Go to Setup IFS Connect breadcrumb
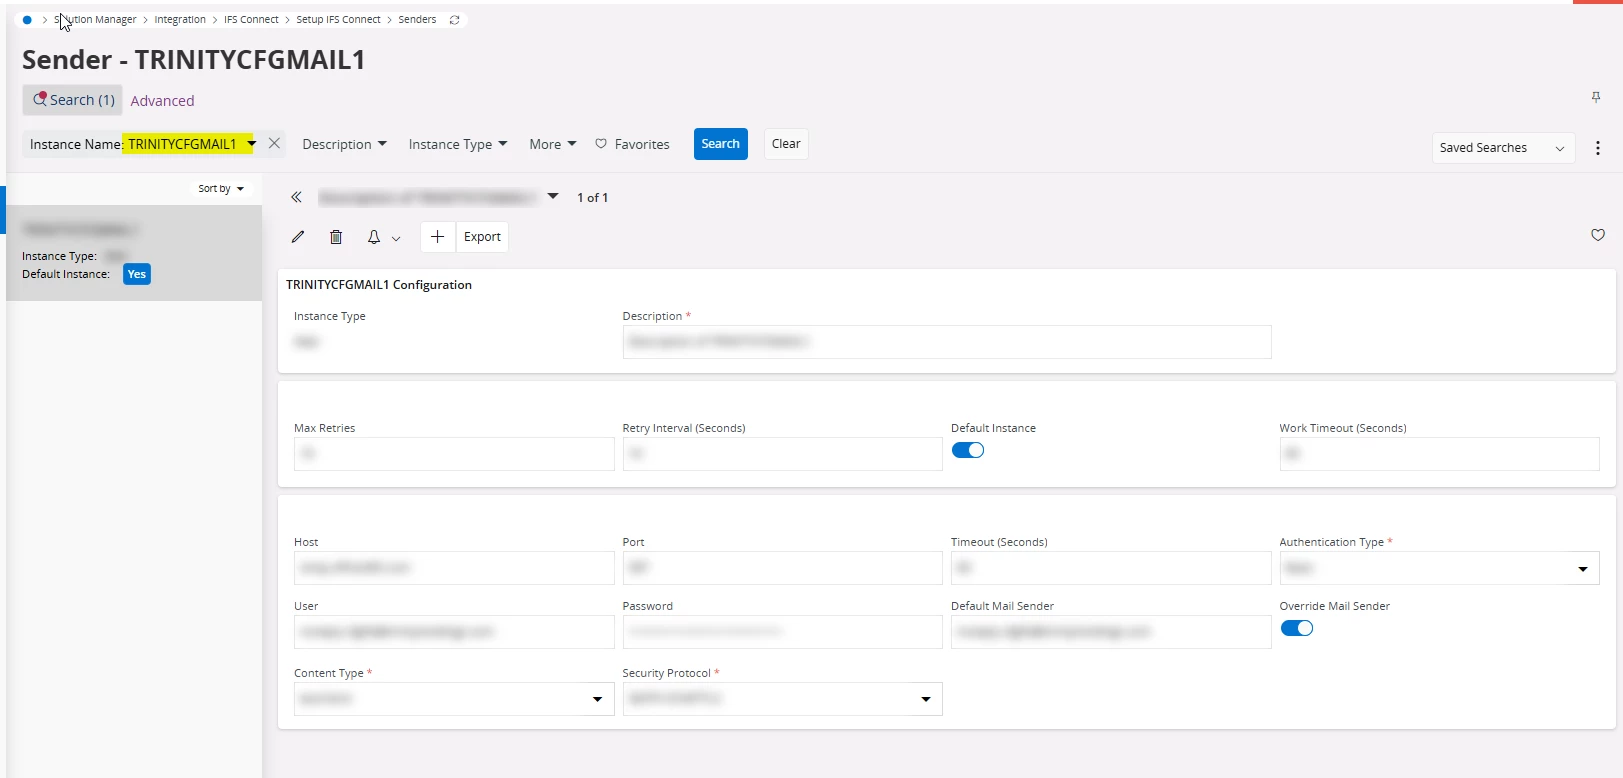This screenshot has height=778, width=1623. point(338,20)
